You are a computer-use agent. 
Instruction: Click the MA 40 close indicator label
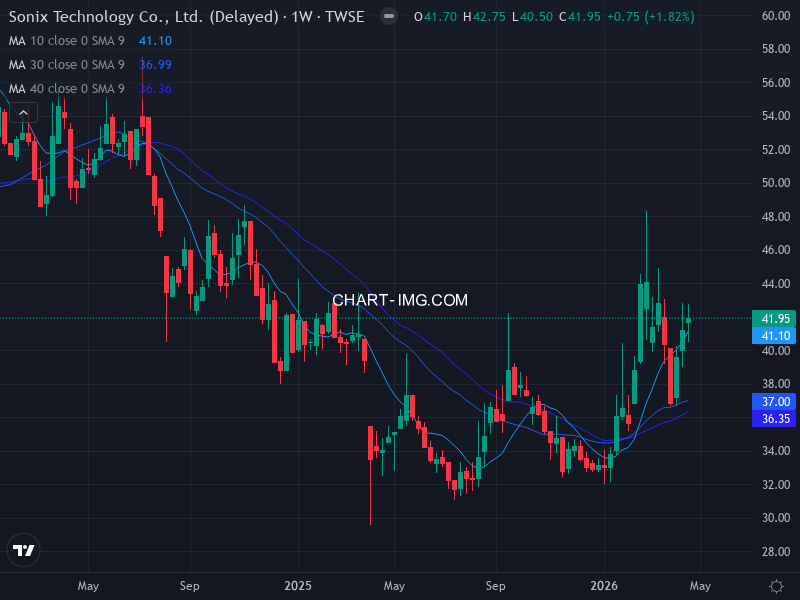[x=66, y=89]
